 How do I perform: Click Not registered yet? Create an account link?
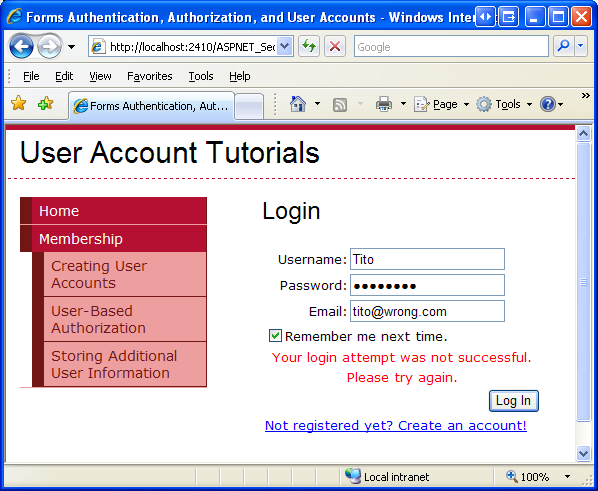(396, 425)
